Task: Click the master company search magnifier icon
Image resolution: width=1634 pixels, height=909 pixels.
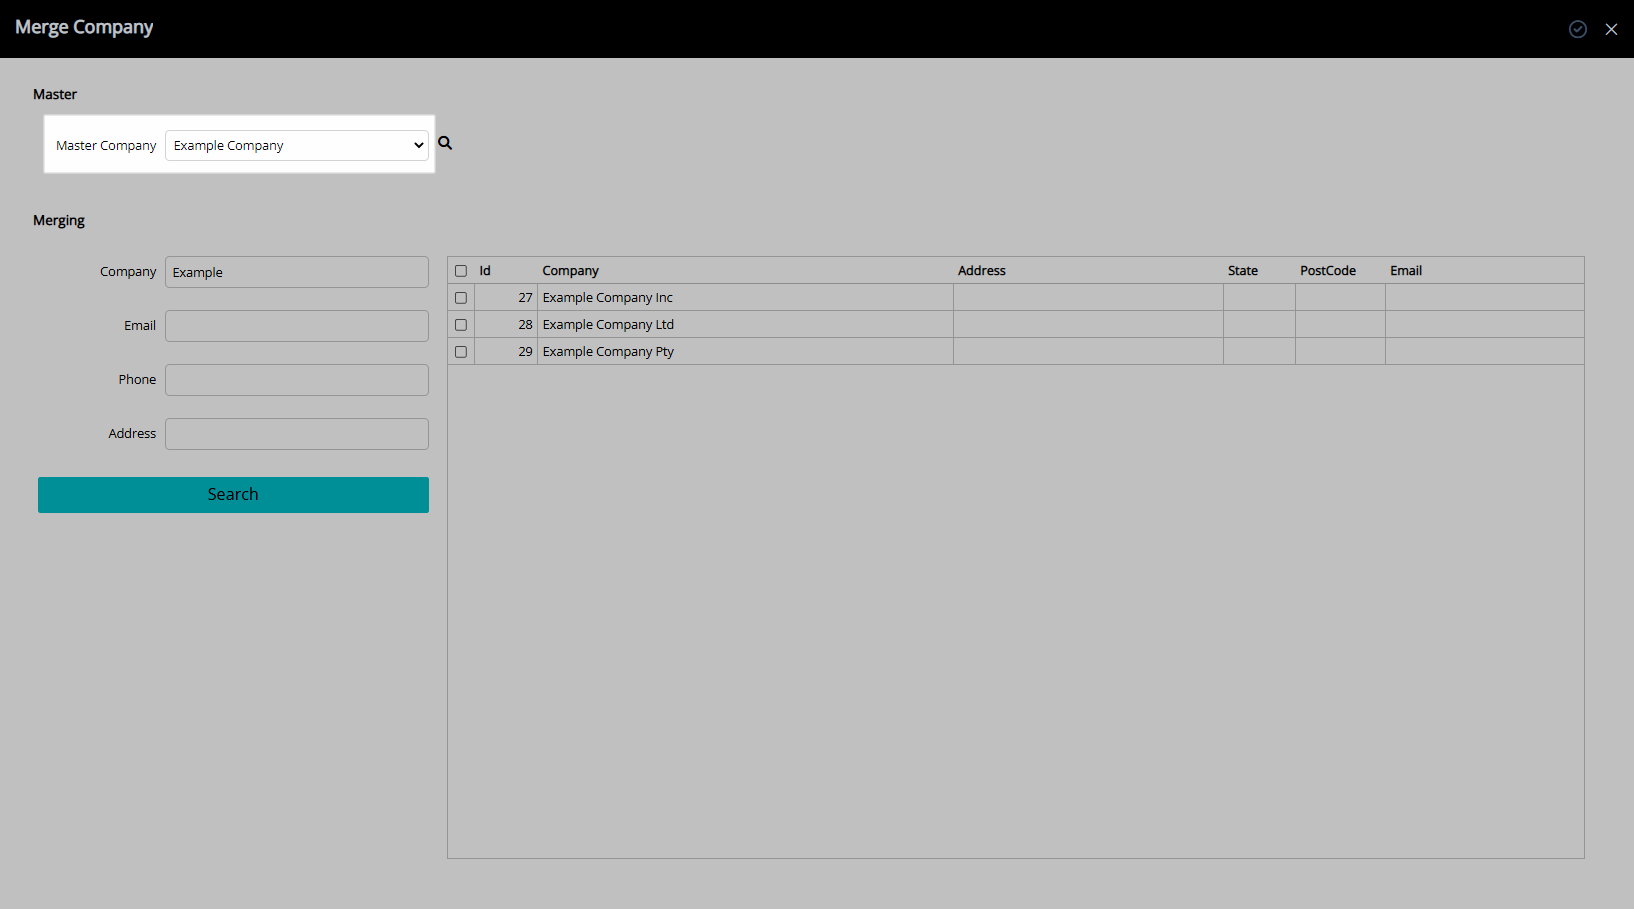Action: pyautogui.click(x=445, y=143)
